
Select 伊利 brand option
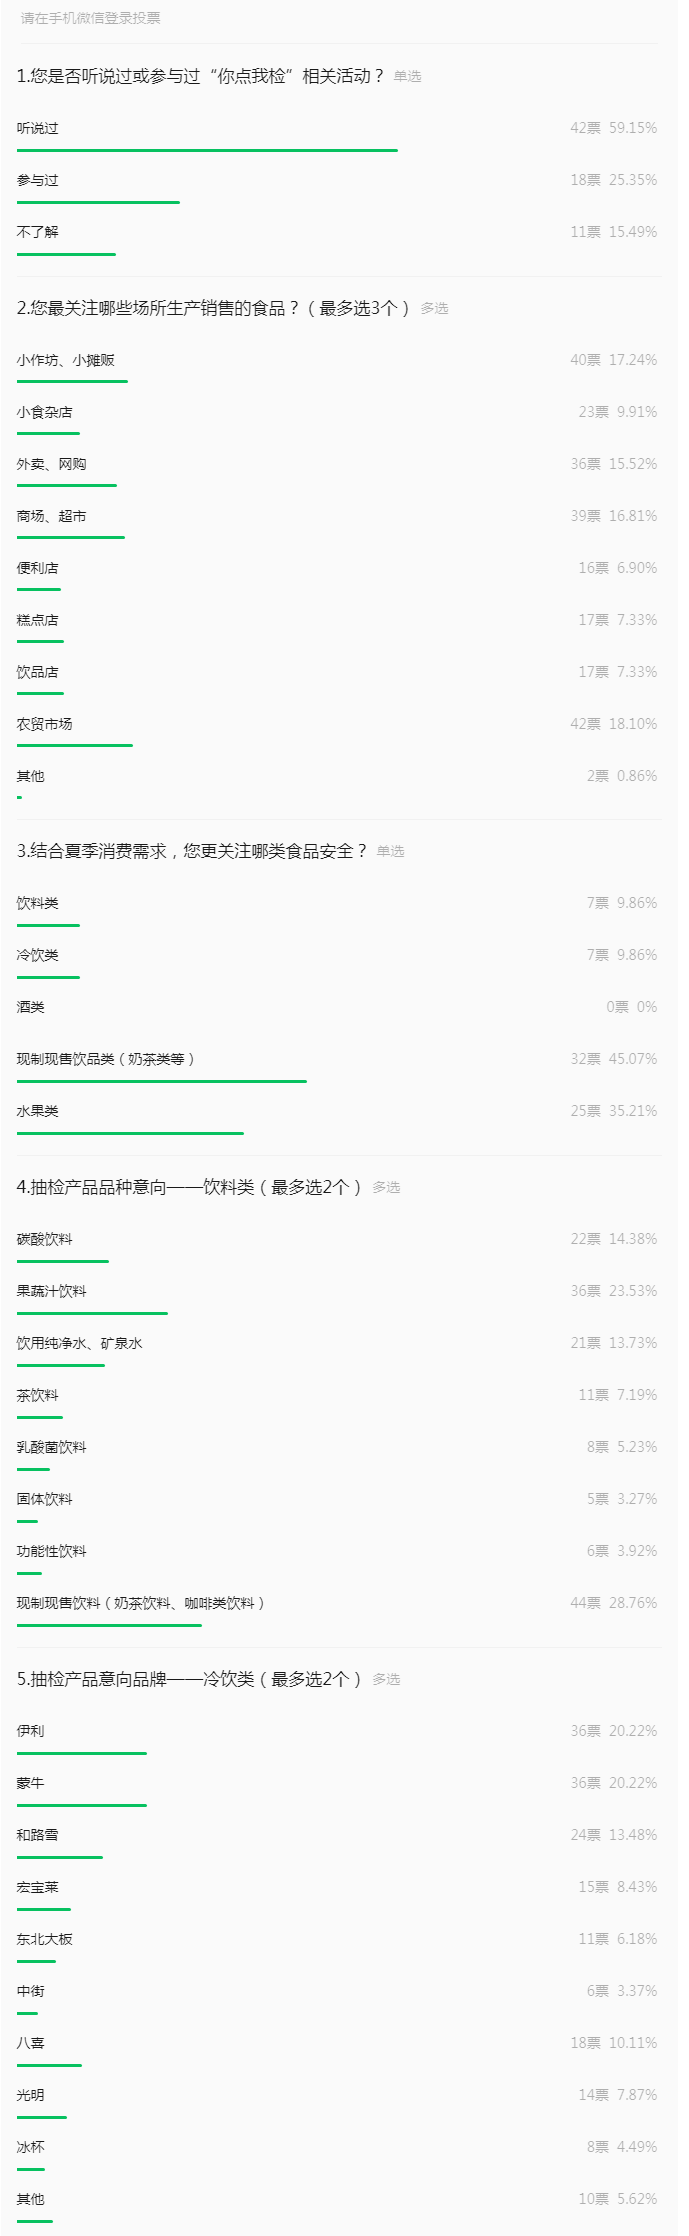click(337, 1737)
